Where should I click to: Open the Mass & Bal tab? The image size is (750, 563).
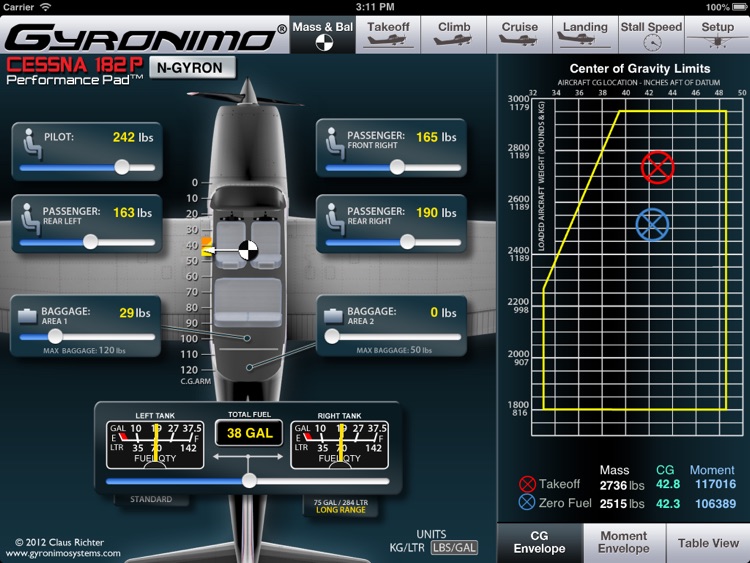point(322,35)
